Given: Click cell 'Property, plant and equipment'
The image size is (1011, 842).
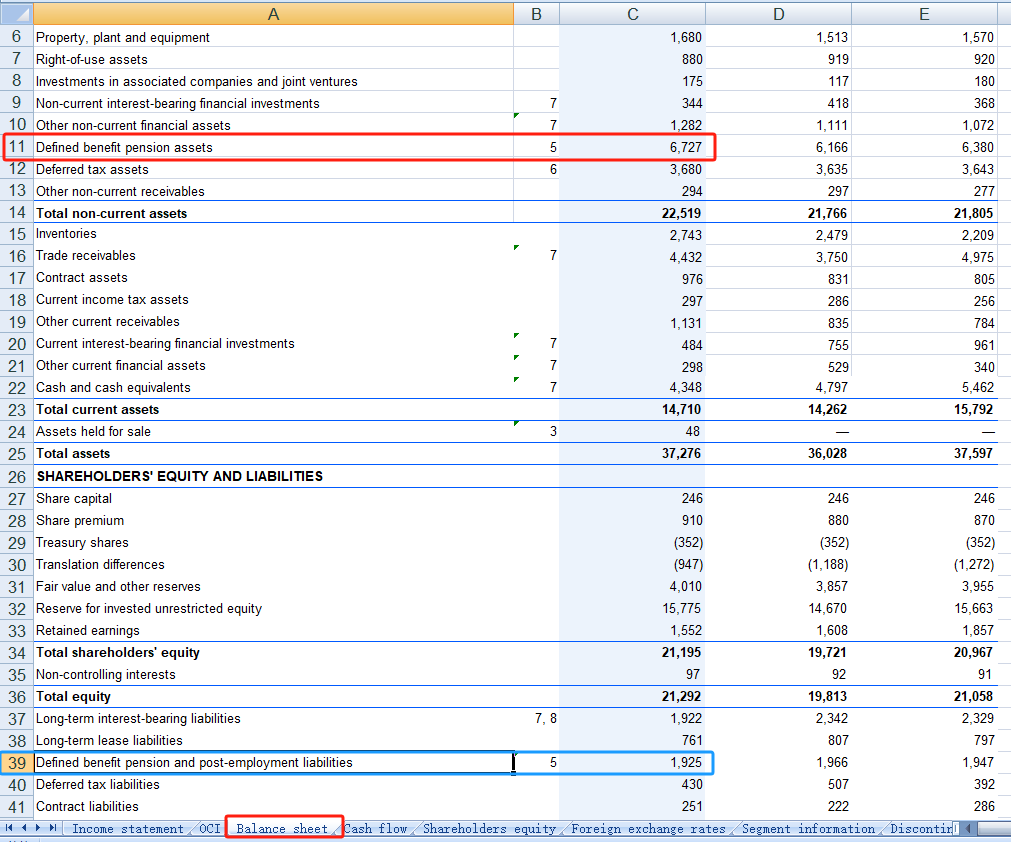Looking at the screenshot, I should (273, 37).
